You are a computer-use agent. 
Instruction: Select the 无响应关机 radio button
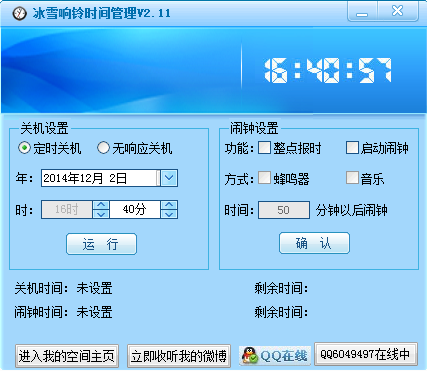[103, 148]
